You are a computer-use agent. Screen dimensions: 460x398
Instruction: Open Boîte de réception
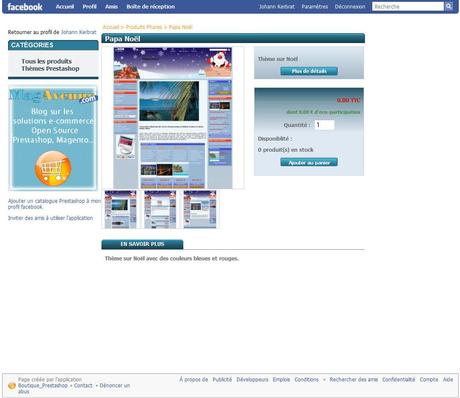tap(150, 7)
